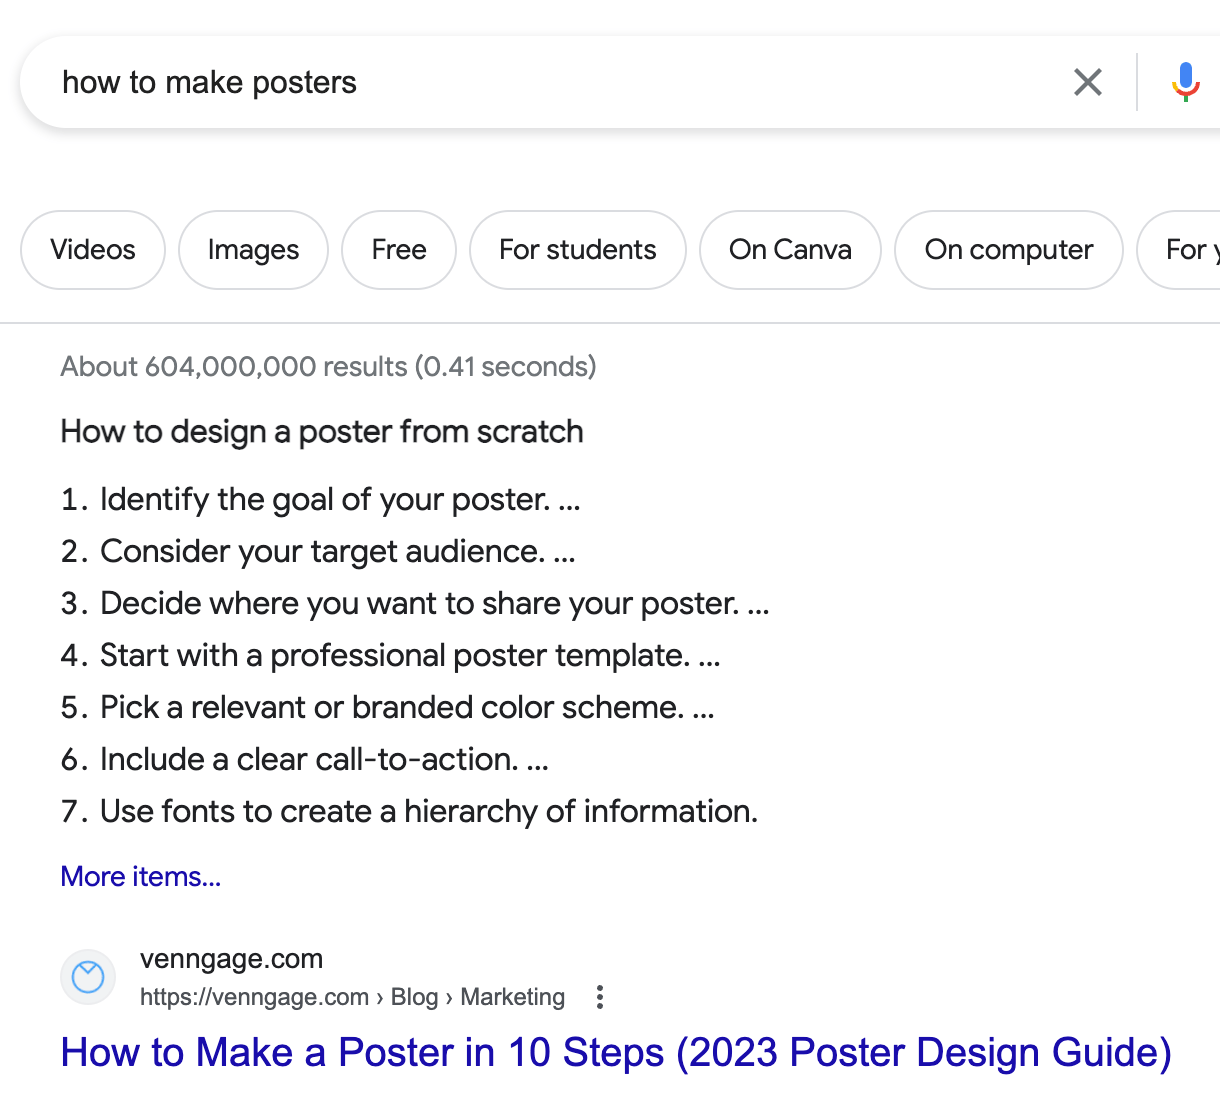Click the poster design guide result title
Screen dimensions: 1220x1102
click(616, 1052)
